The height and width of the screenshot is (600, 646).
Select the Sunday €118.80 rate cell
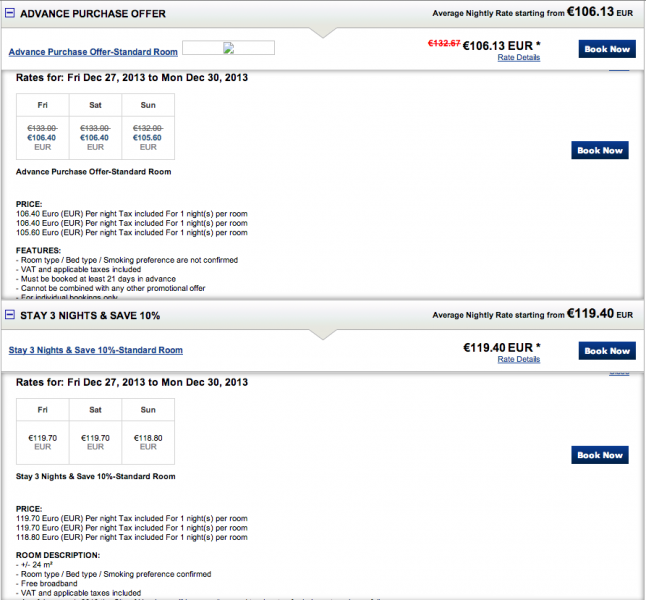[148, 437]
